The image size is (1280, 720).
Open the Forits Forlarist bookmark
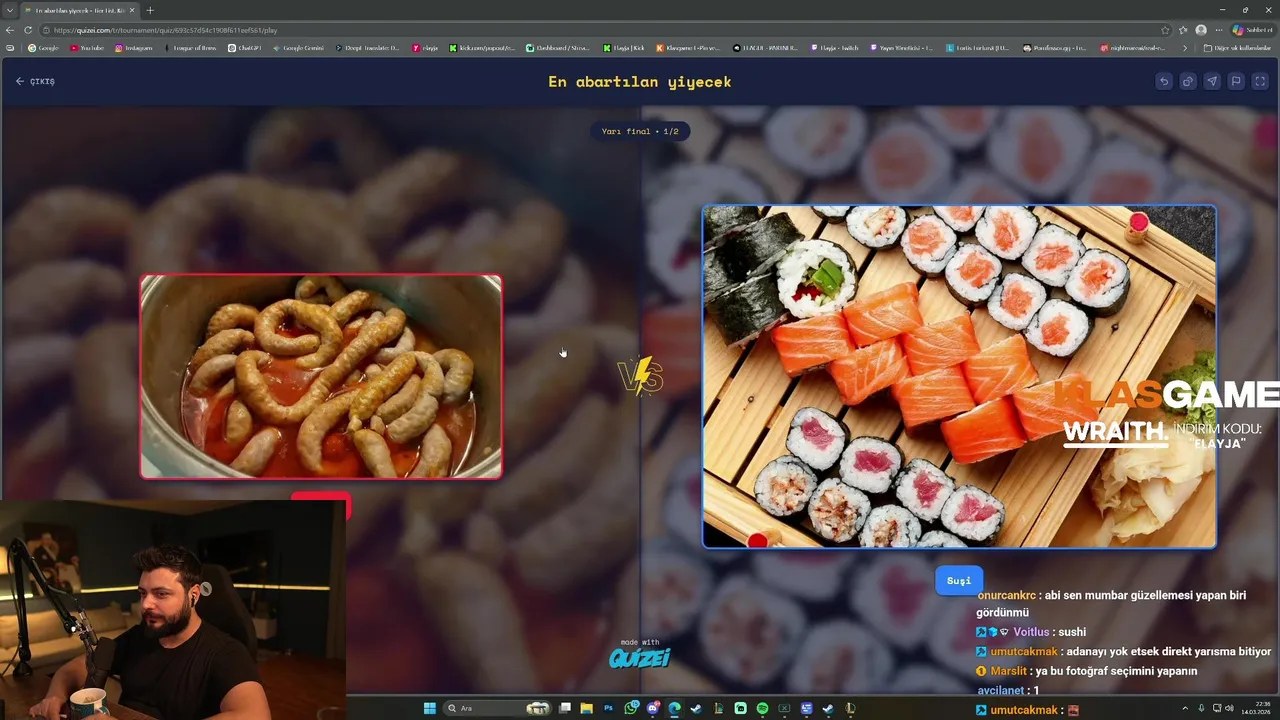point(977,47)
